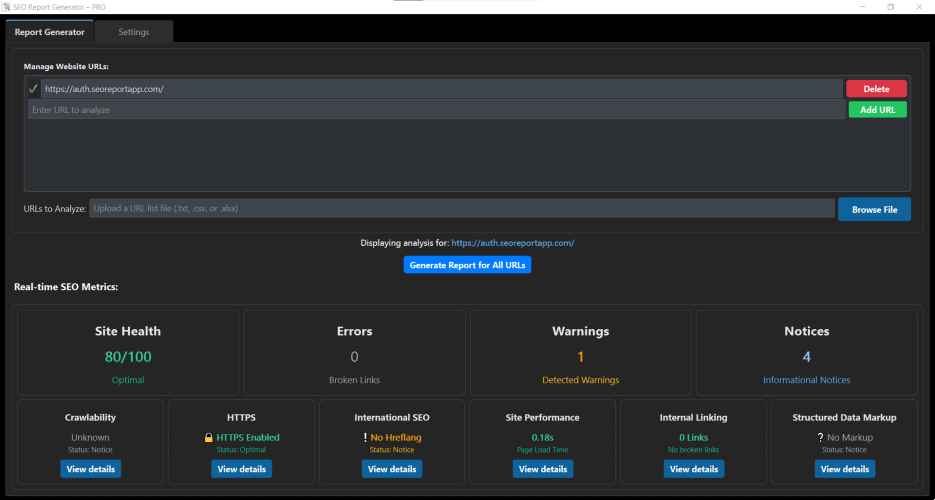
Task: Click the Site Health score 80/100
Action: (x=128, y=357)
